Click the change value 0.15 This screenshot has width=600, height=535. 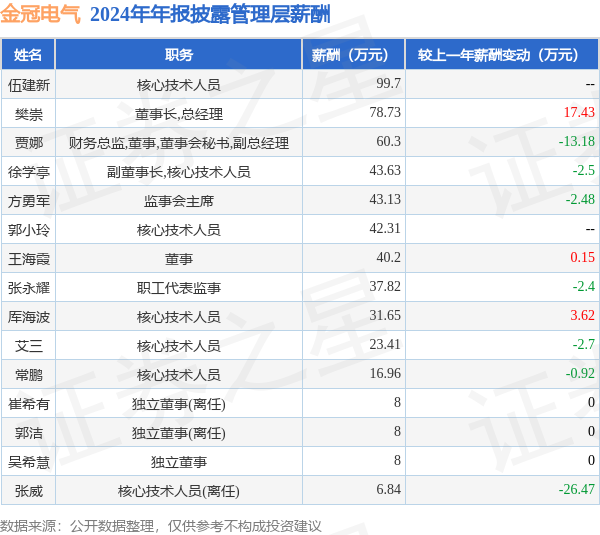[x=582, y=258]
